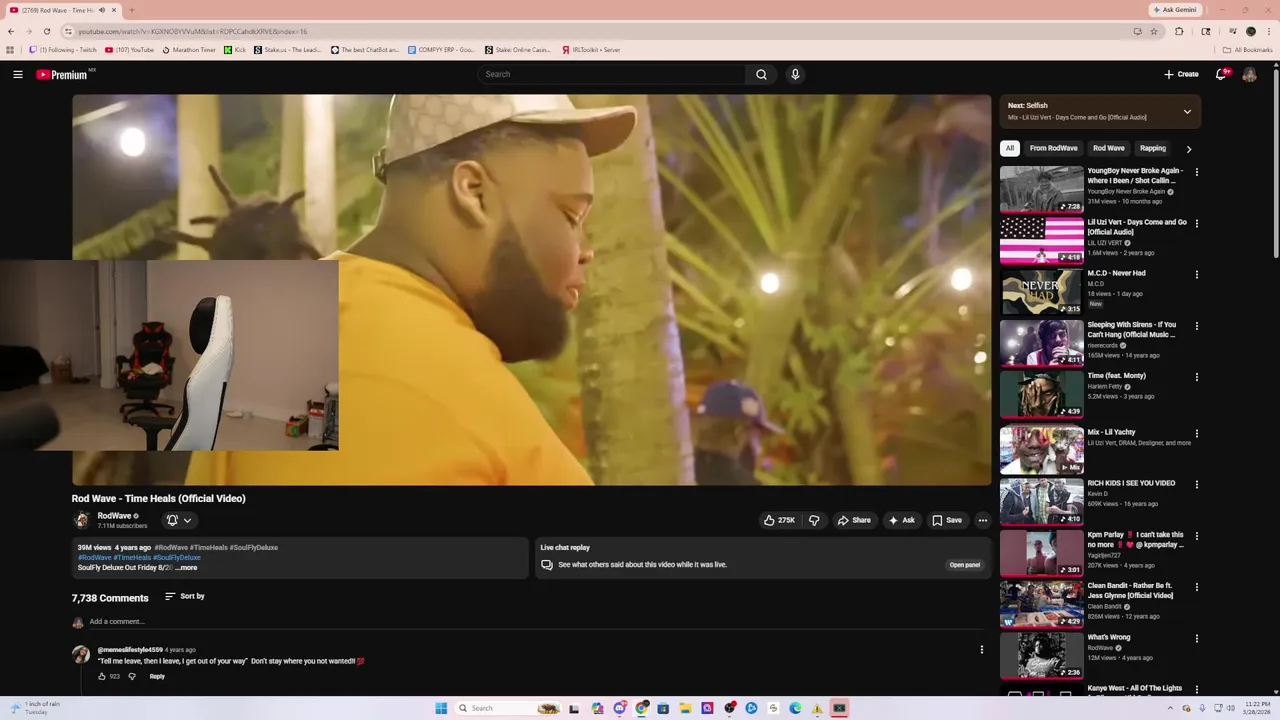Click the Ask button under the video
The image size is (1280, 720).
tap(901, 520)
